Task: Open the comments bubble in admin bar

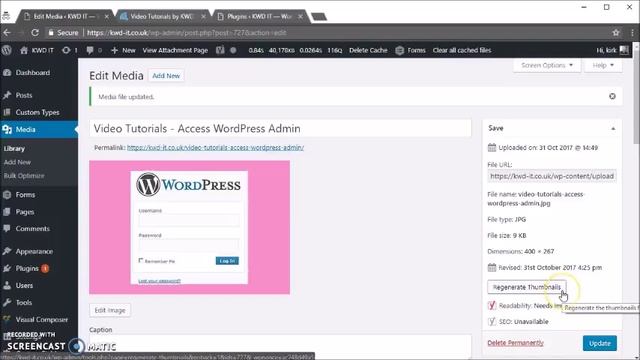Action: [x=90, y=50]
